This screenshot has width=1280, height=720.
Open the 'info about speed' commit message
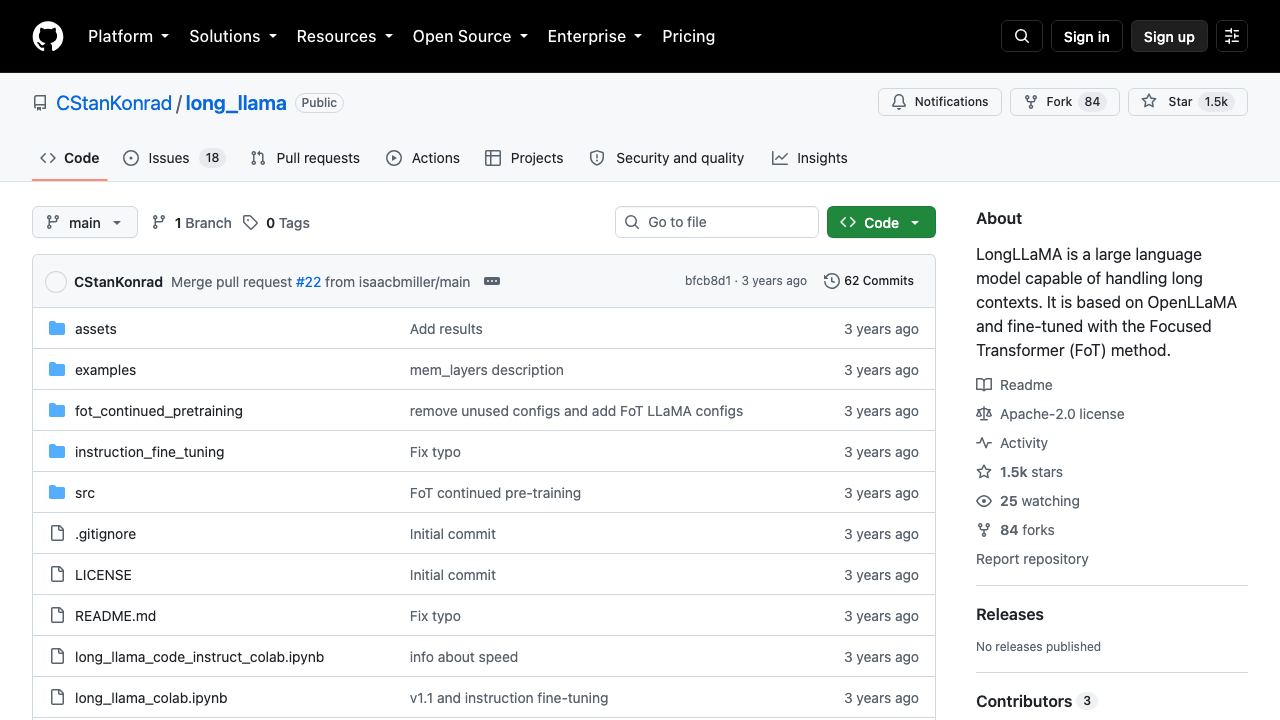click(x=464, y=657)
